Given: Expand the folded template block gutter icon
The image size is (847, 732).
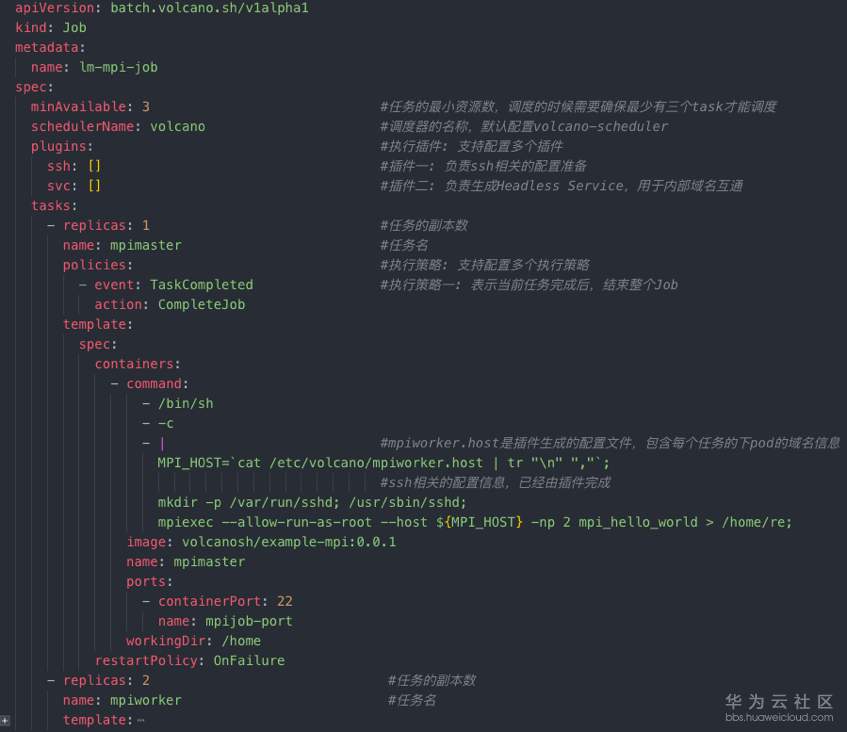Looking at the screenshot, I should (5, 719).
